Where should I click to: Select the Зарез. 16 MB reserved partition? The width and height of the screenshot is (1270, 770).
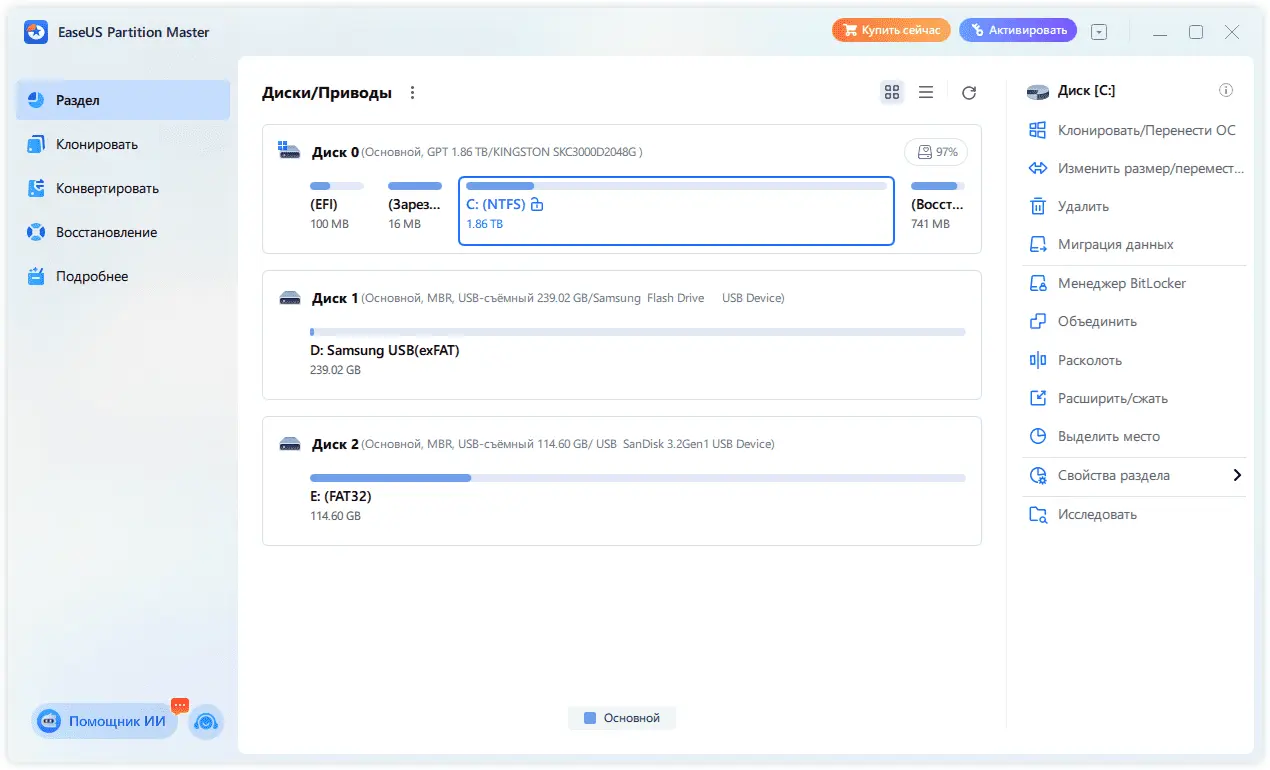point(415,208)
